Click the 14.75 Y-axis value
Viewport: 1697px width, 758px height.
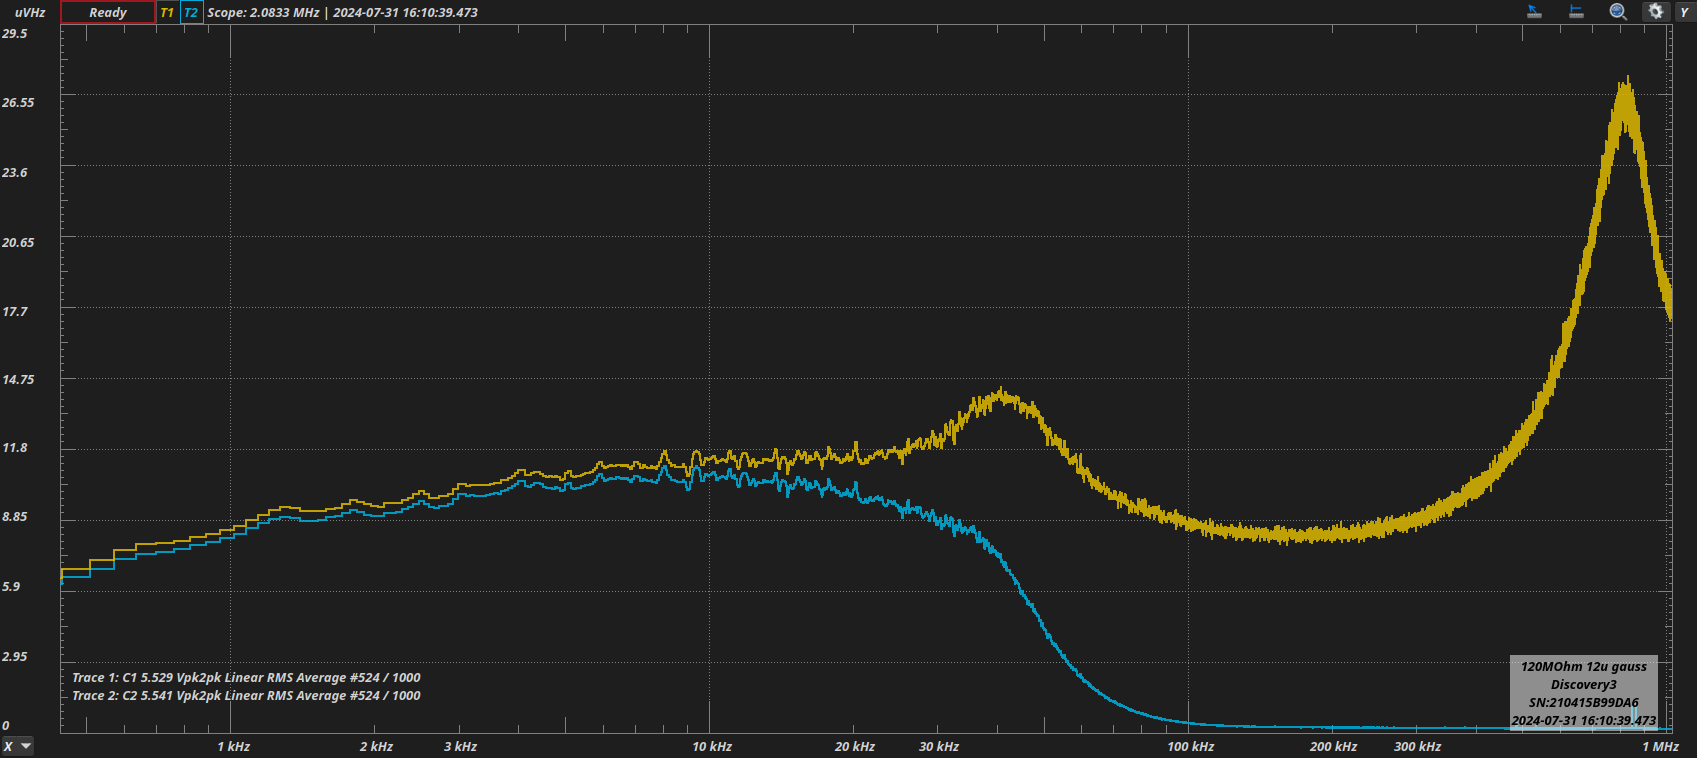click(18, 379)
